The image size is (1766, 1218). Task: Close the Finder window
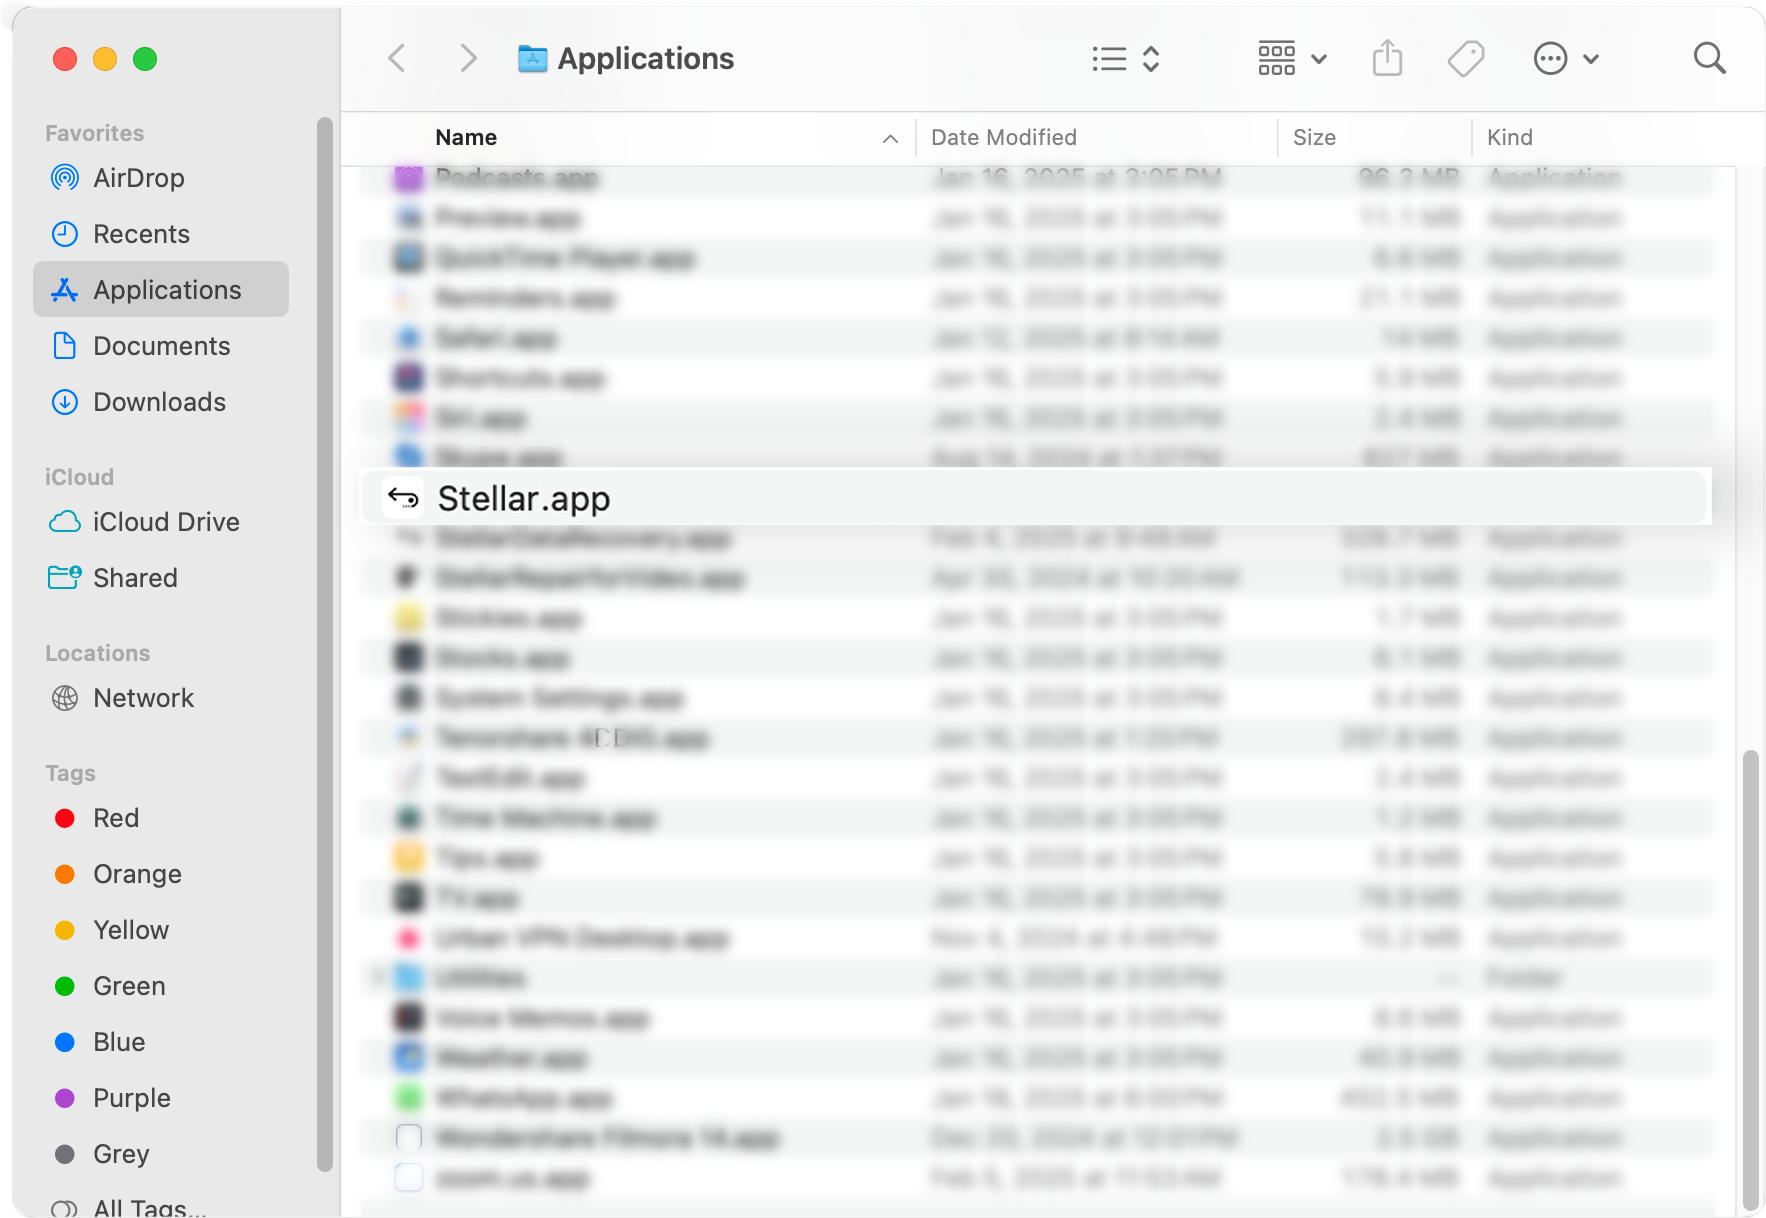point(65,59)
